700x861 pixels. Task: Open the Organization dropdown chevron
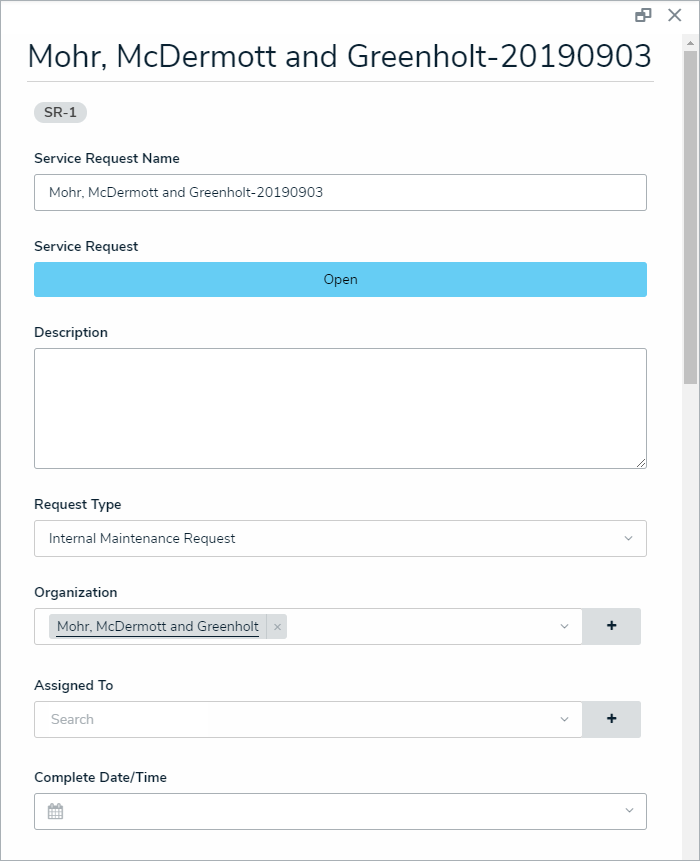pyautogui.click(x=564, y=627)
